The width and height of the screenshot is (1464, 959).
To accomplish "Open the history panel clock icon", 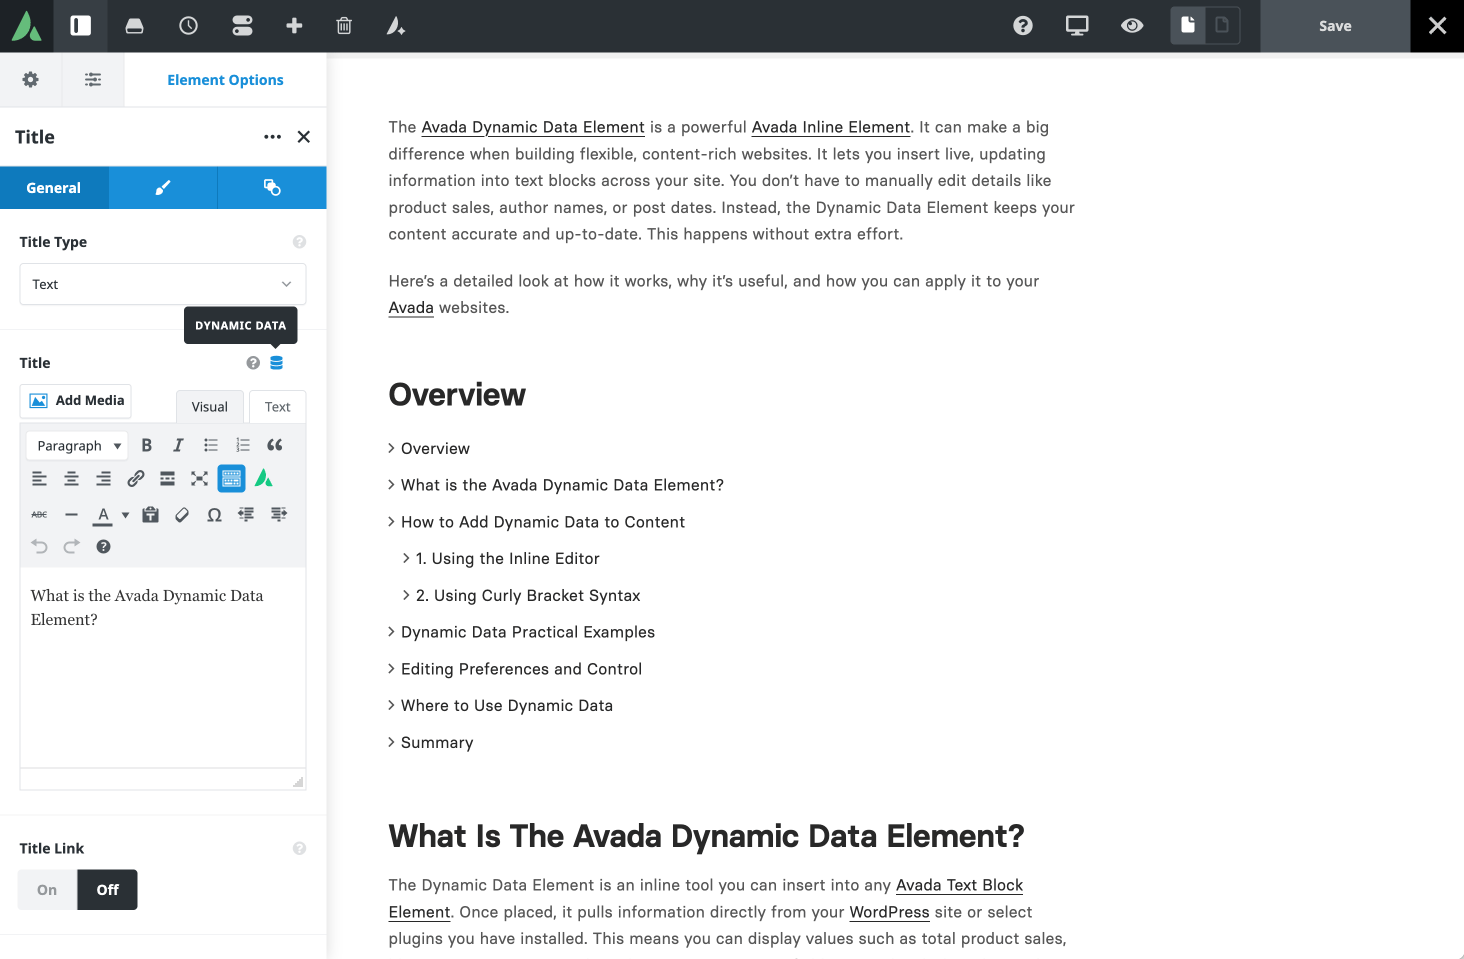I will [x=188, y=26].
